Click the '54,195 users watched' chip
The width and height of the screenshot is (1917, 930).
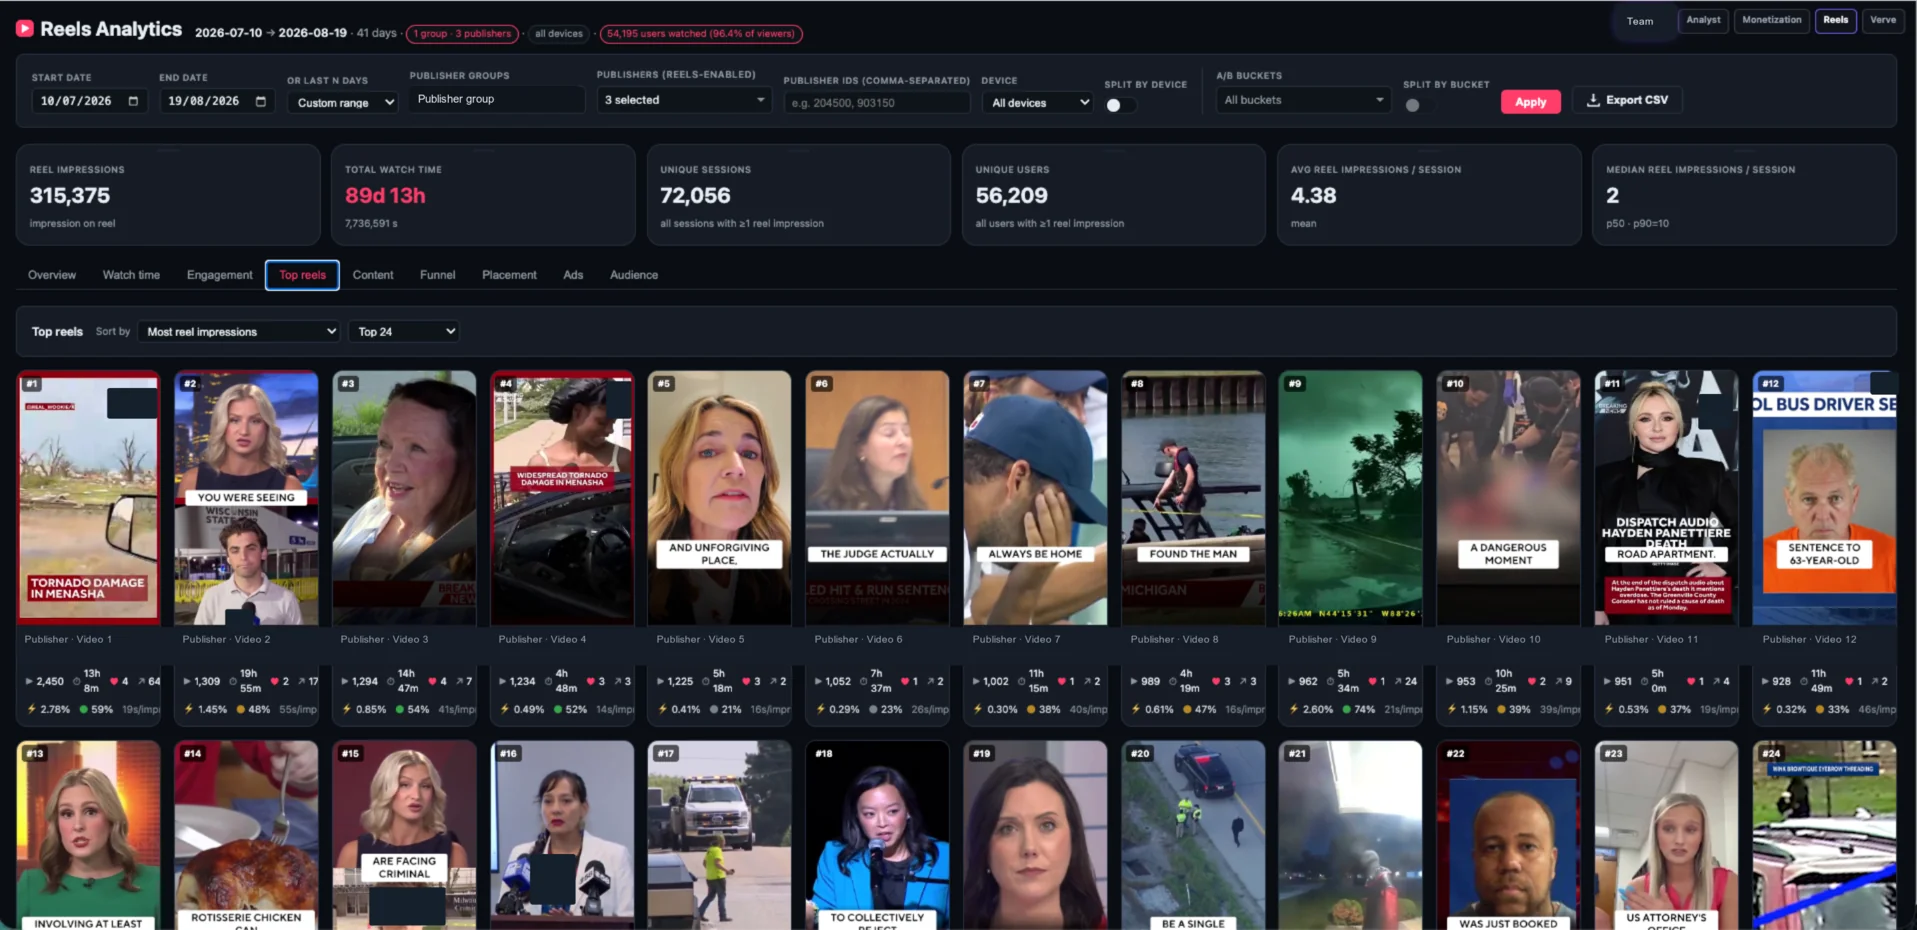(701, 34)
